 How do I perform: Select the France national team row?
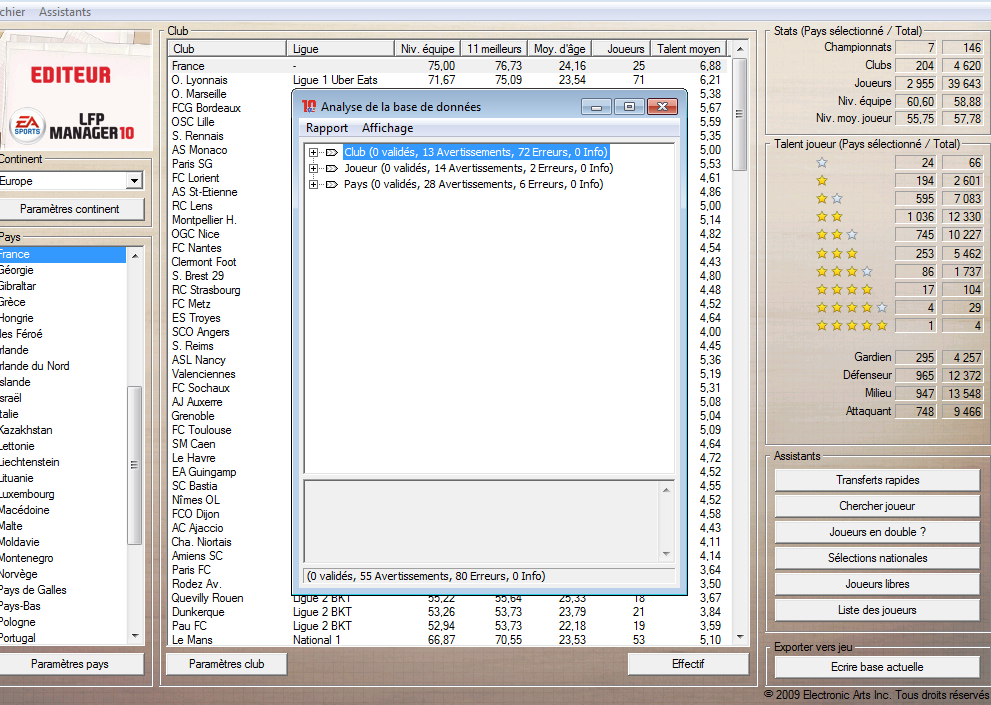click(x=447, y=66)
